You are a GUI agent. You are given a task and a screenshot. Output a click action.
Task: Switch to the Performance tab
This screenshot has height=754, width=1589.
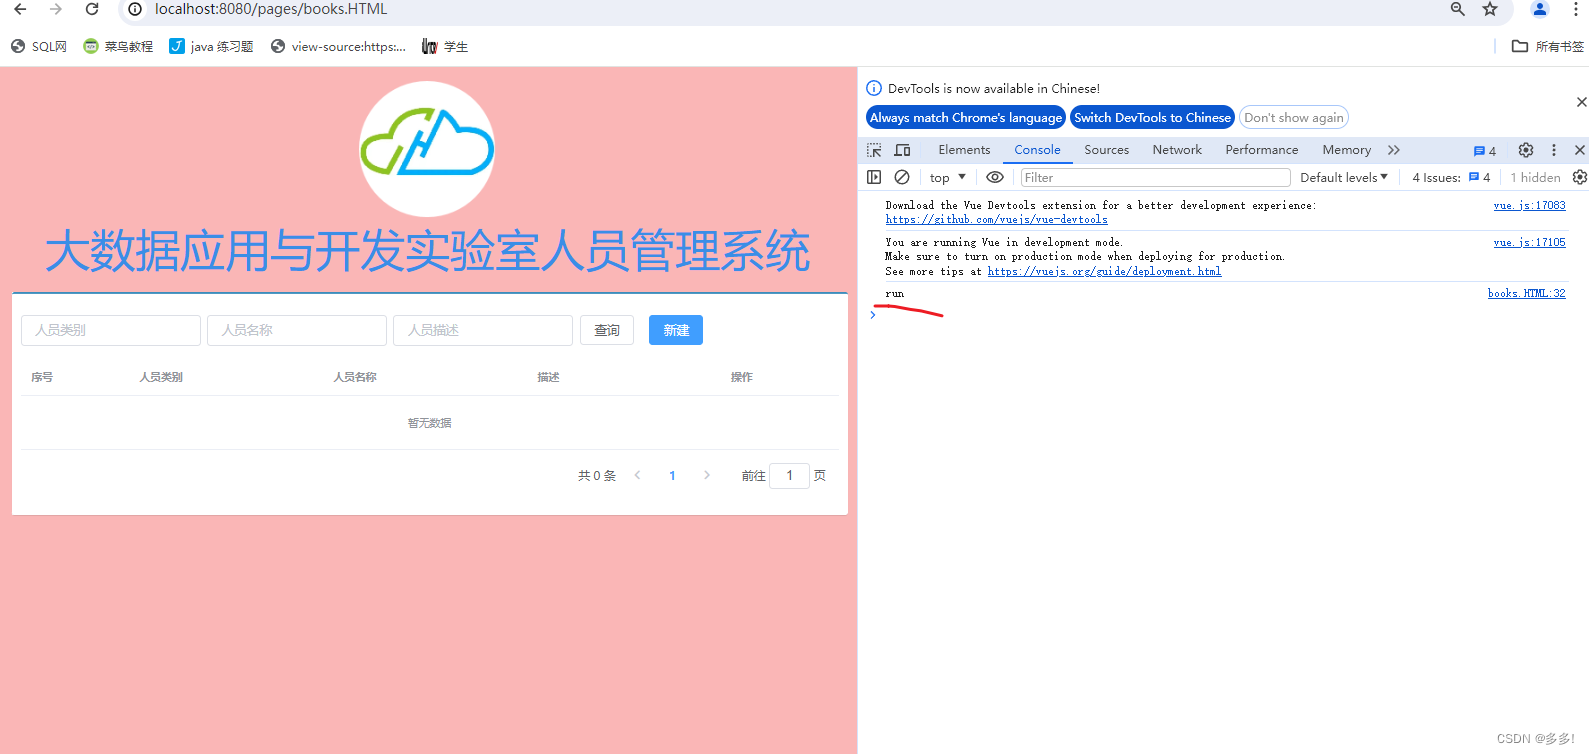[x=1262, y=150]
